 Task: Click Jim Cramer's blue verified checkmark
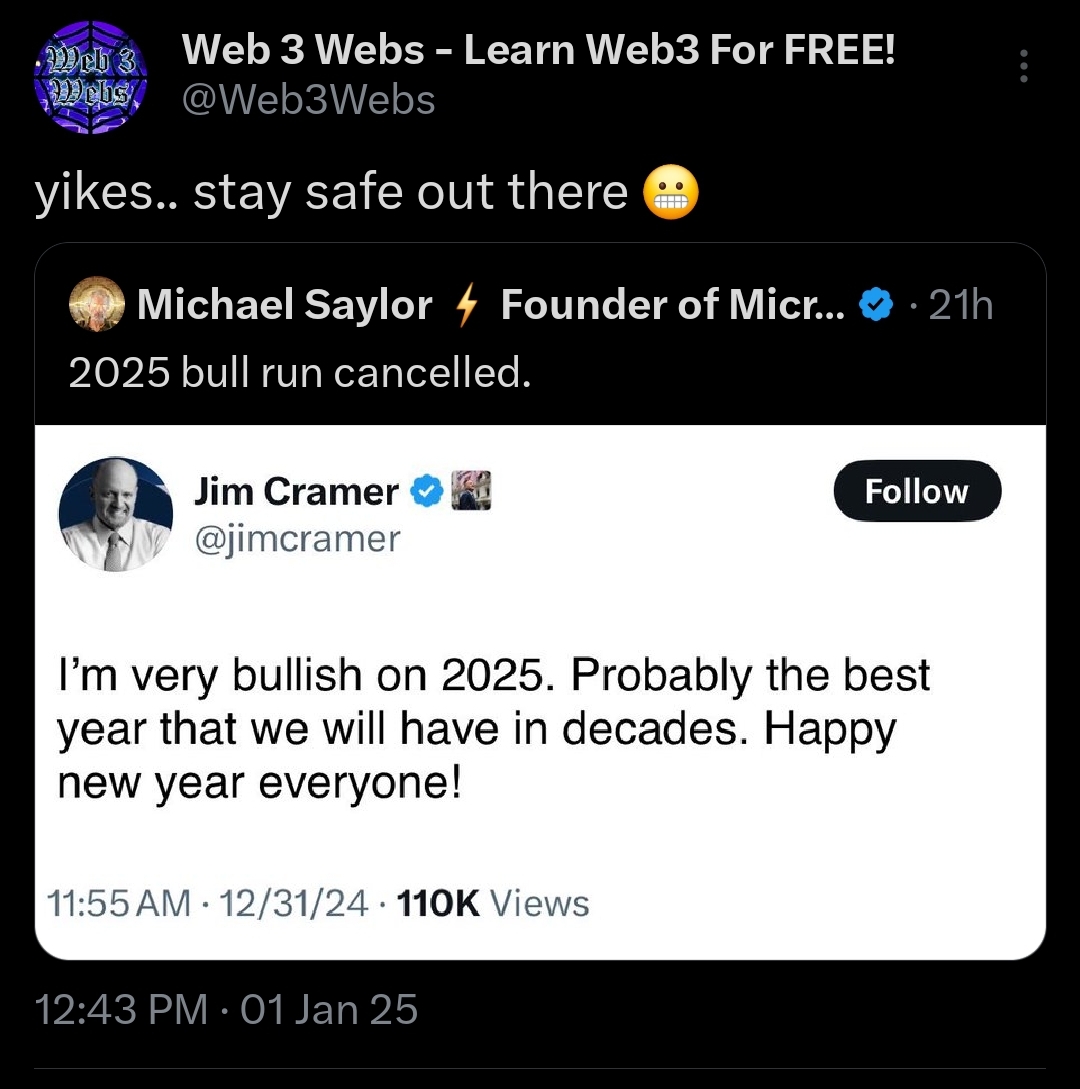pyautogui.click(x=428, y=491)
